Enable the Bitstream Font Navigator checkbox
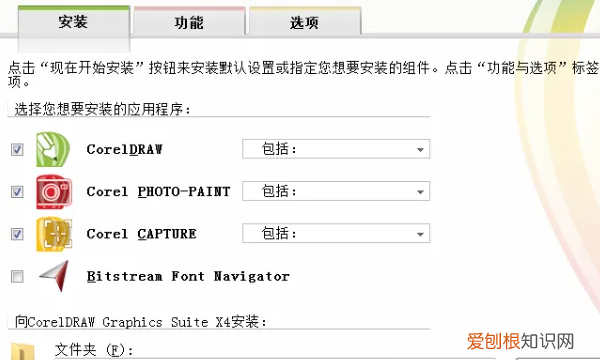 [17, 276]
